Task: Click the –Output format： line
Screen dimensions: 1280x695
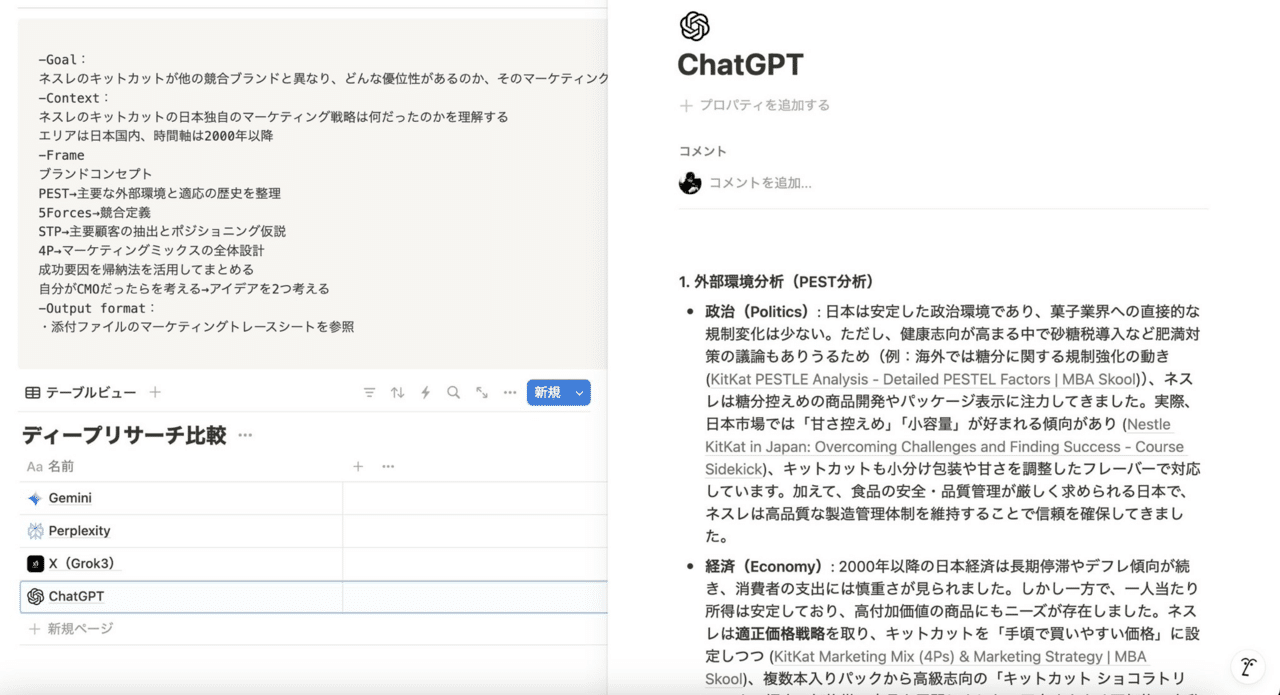Action: tap(98, 308)
